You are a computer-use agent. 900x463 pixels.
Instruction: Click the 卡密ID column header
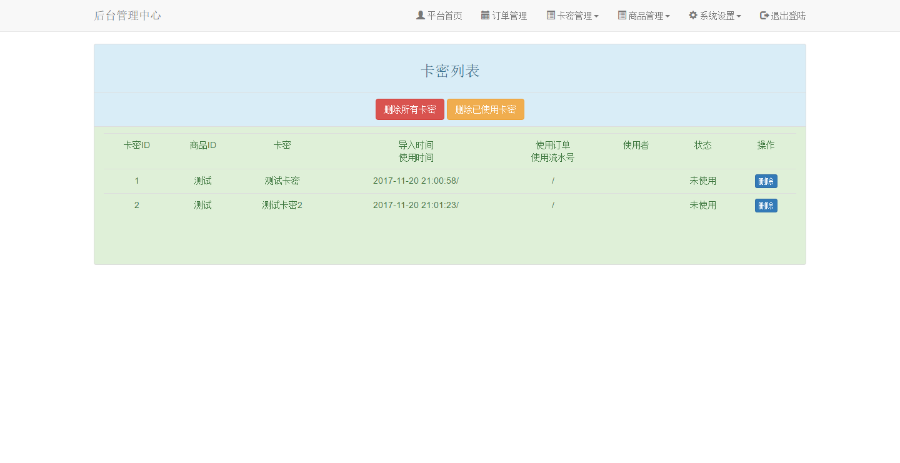point(137,145)
